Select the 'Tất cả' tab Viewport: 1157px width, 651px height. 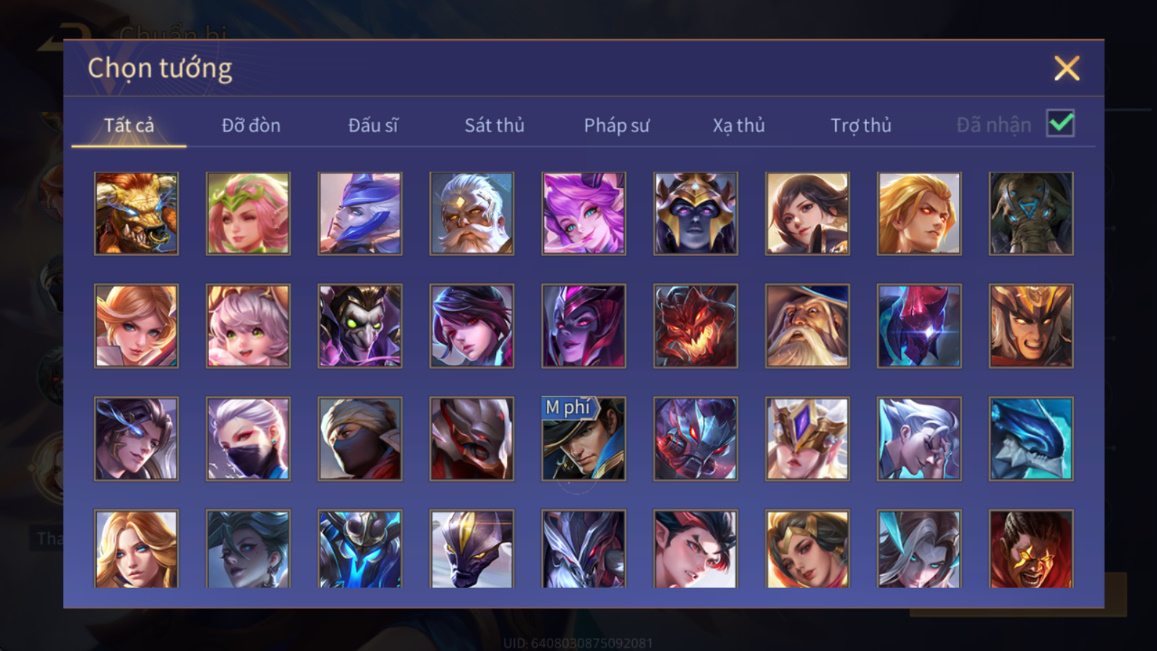coord(129,125)
